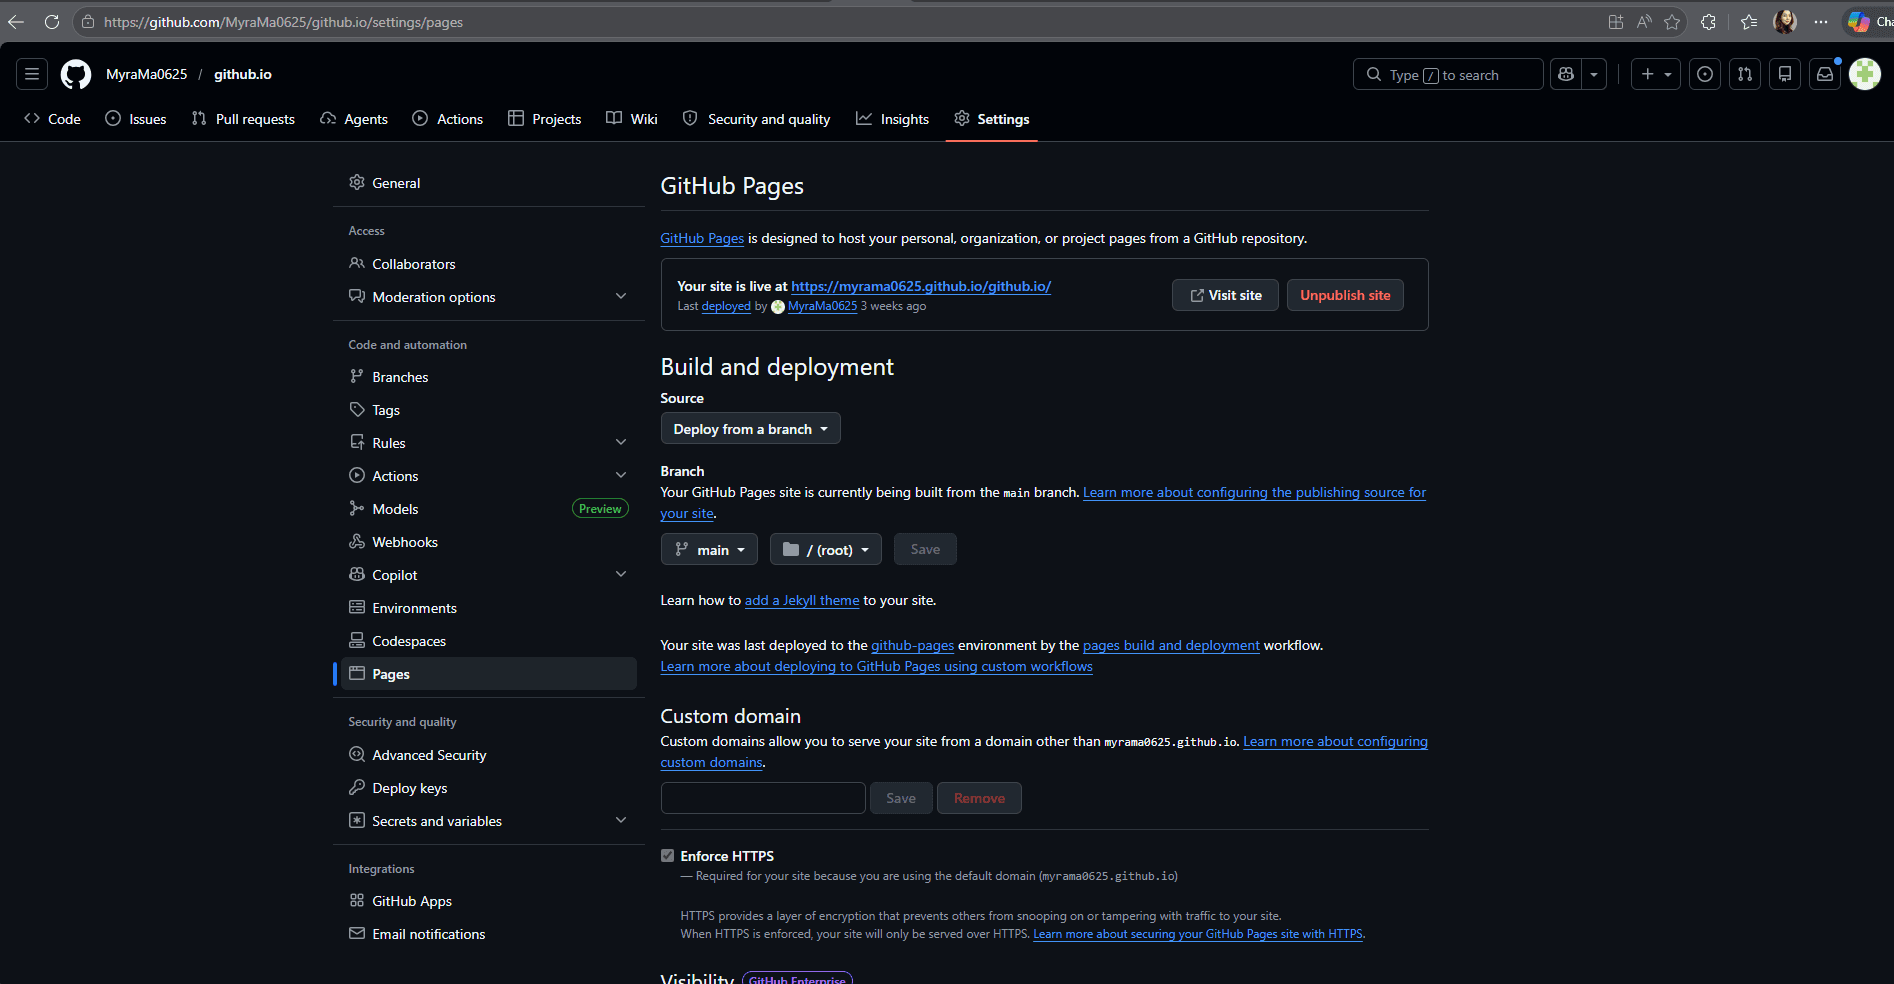Viewport: 1894px width, 984px height.
Task: Open the / (root) folder dropdown
Action: pos(825,550)
